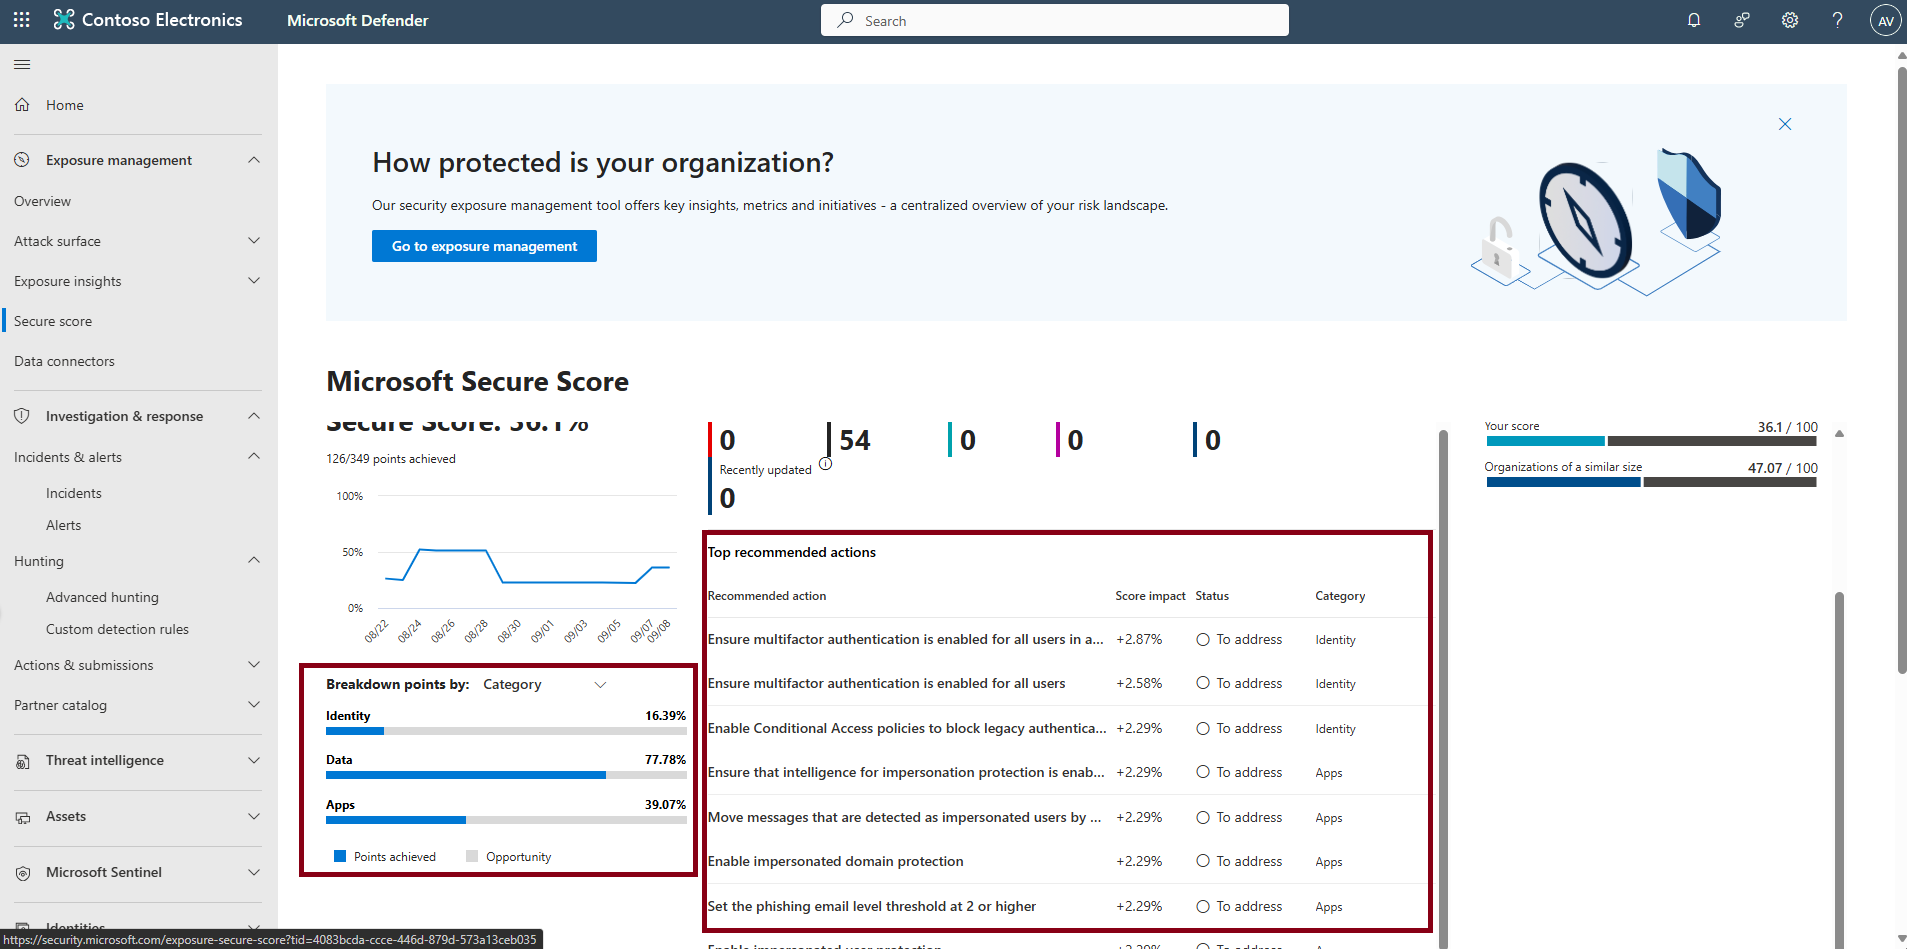Open Enable impersonated domain protection action
Image resolution: width=1907 pixels, height=949 pixels.
836,862
